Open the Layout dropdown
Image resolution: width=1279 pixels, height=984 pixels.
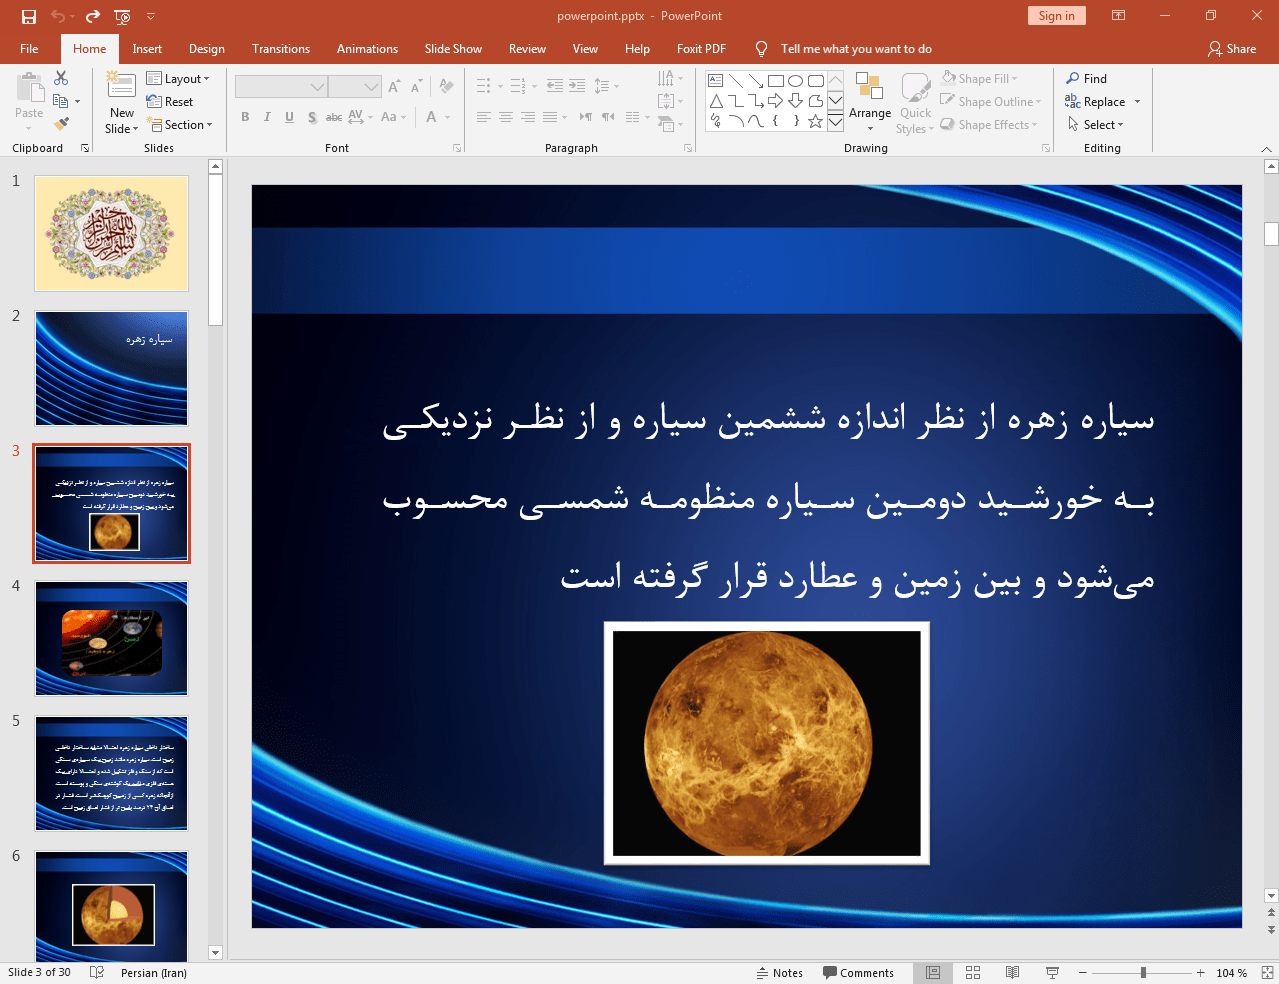[178, 78]
